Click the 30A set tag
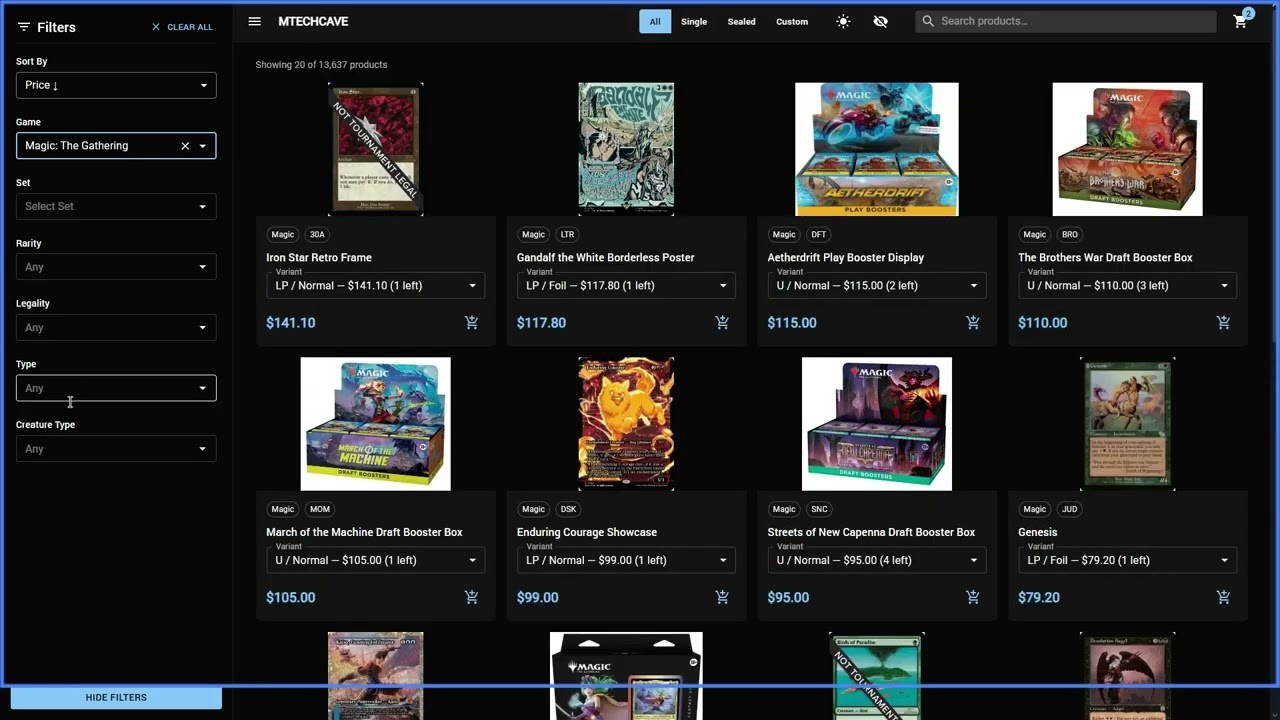This screenshot has height=720, width=1280. click(317, 235)
